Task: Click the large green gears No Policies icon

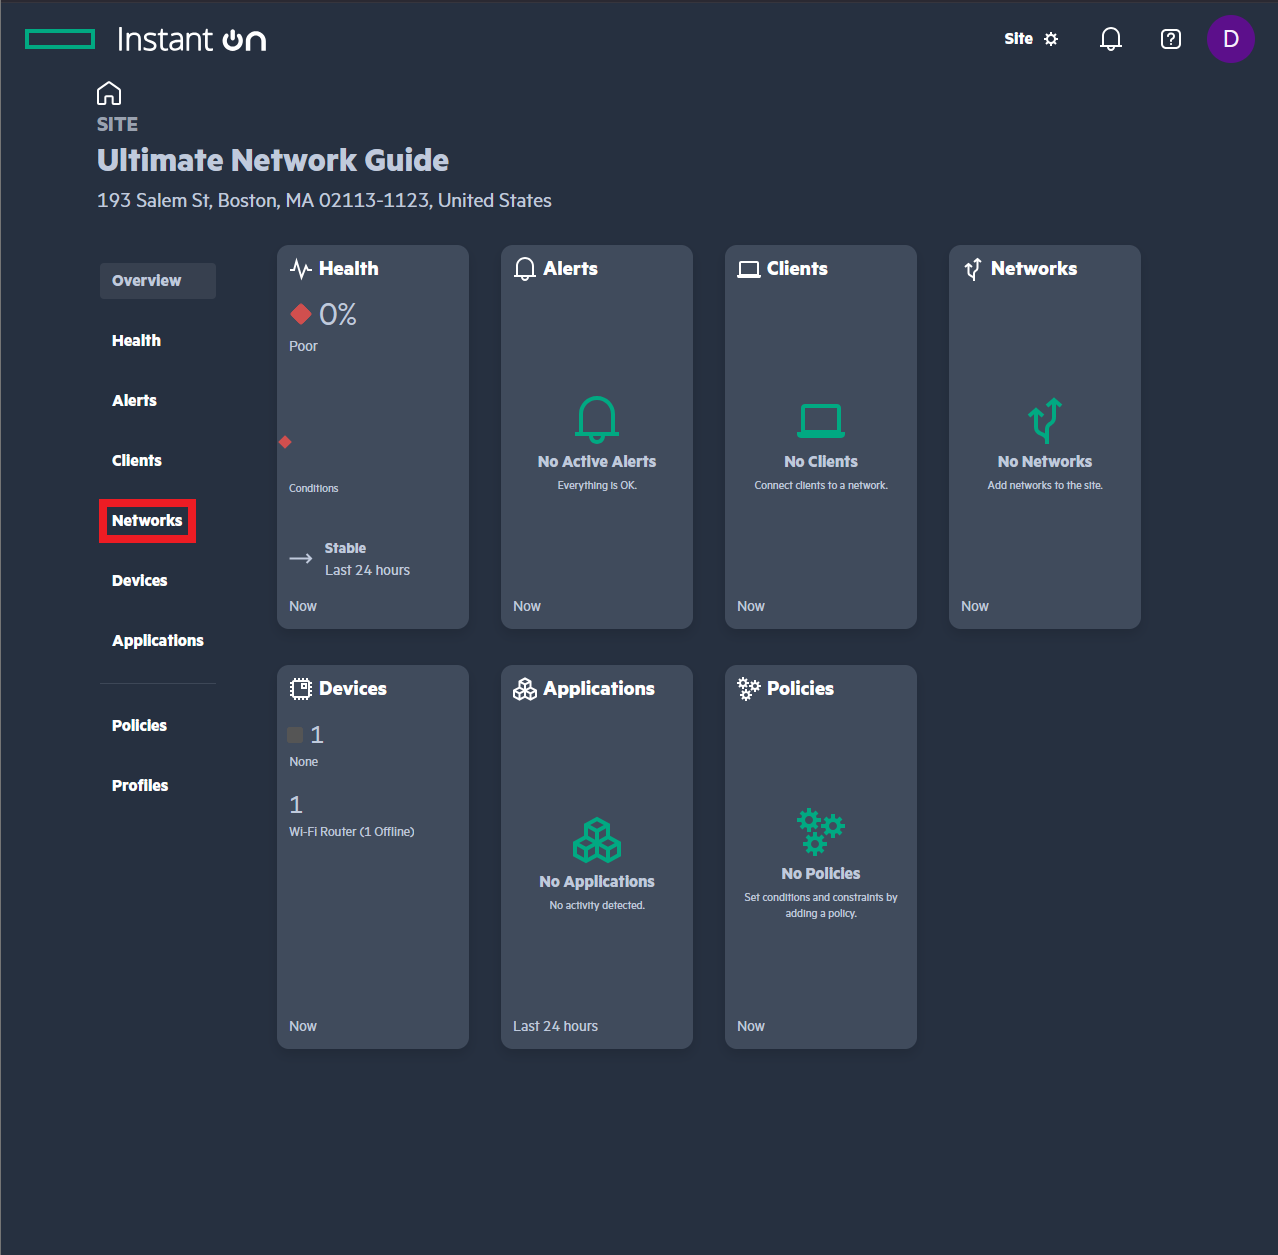Action: tap(821, 832)
